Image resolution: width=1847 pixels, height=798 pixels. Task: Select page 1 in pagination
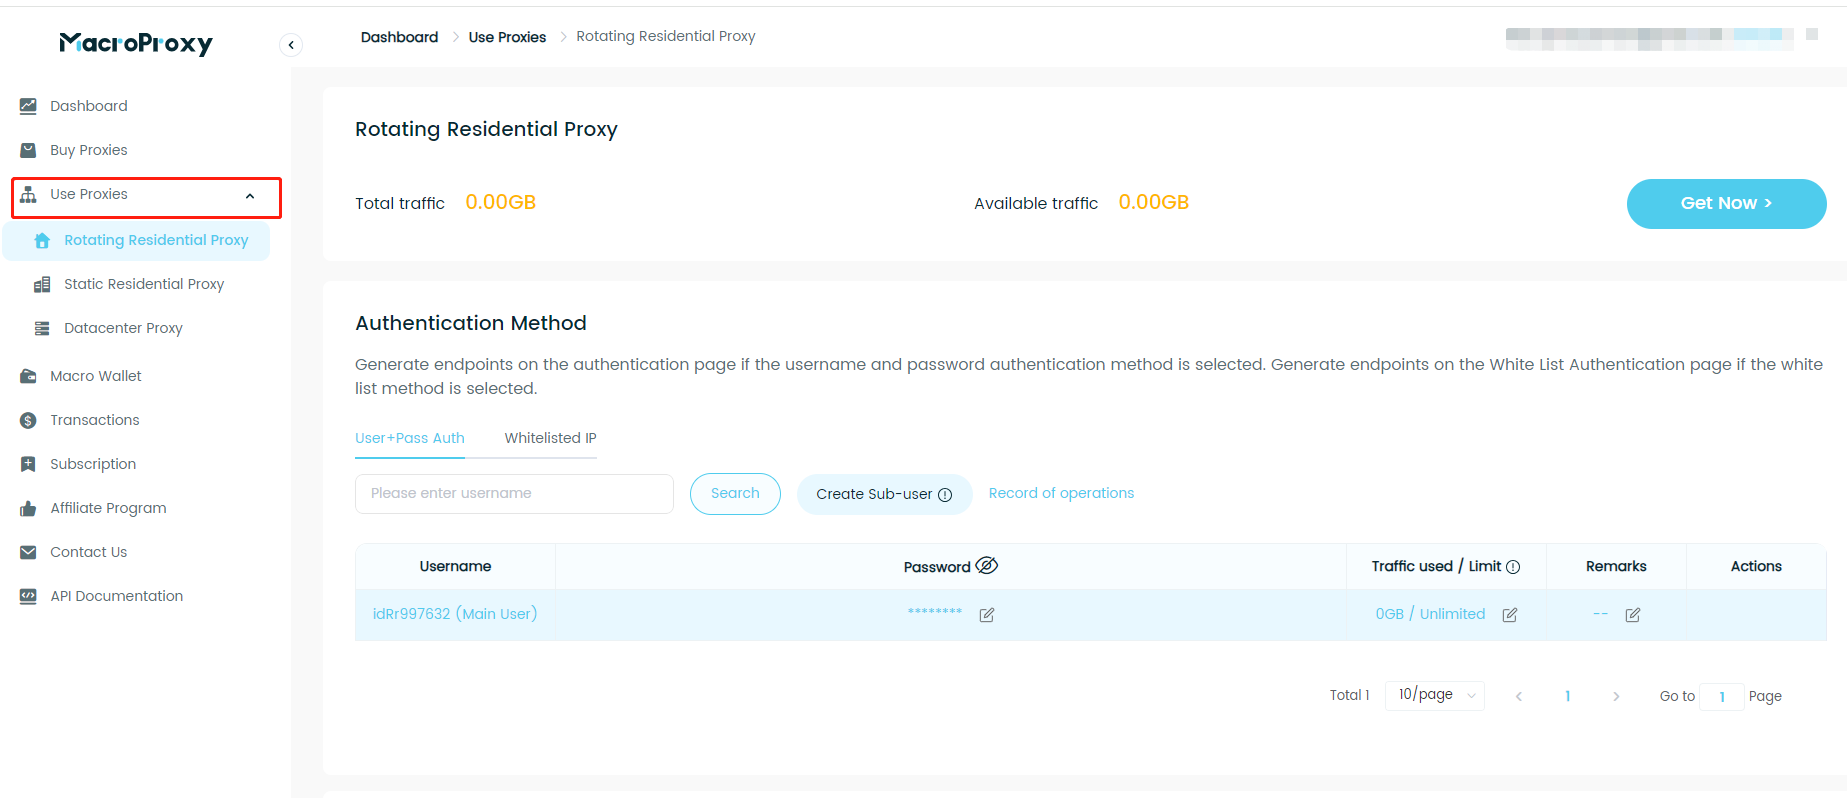pos(1567,696)
